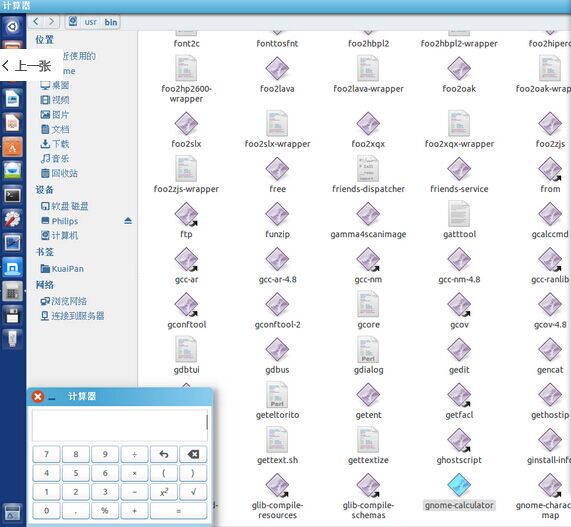The width and height of the screenshot is (571, 527).
Task: Click the usr path segment
Action: [x=90, y=22]
